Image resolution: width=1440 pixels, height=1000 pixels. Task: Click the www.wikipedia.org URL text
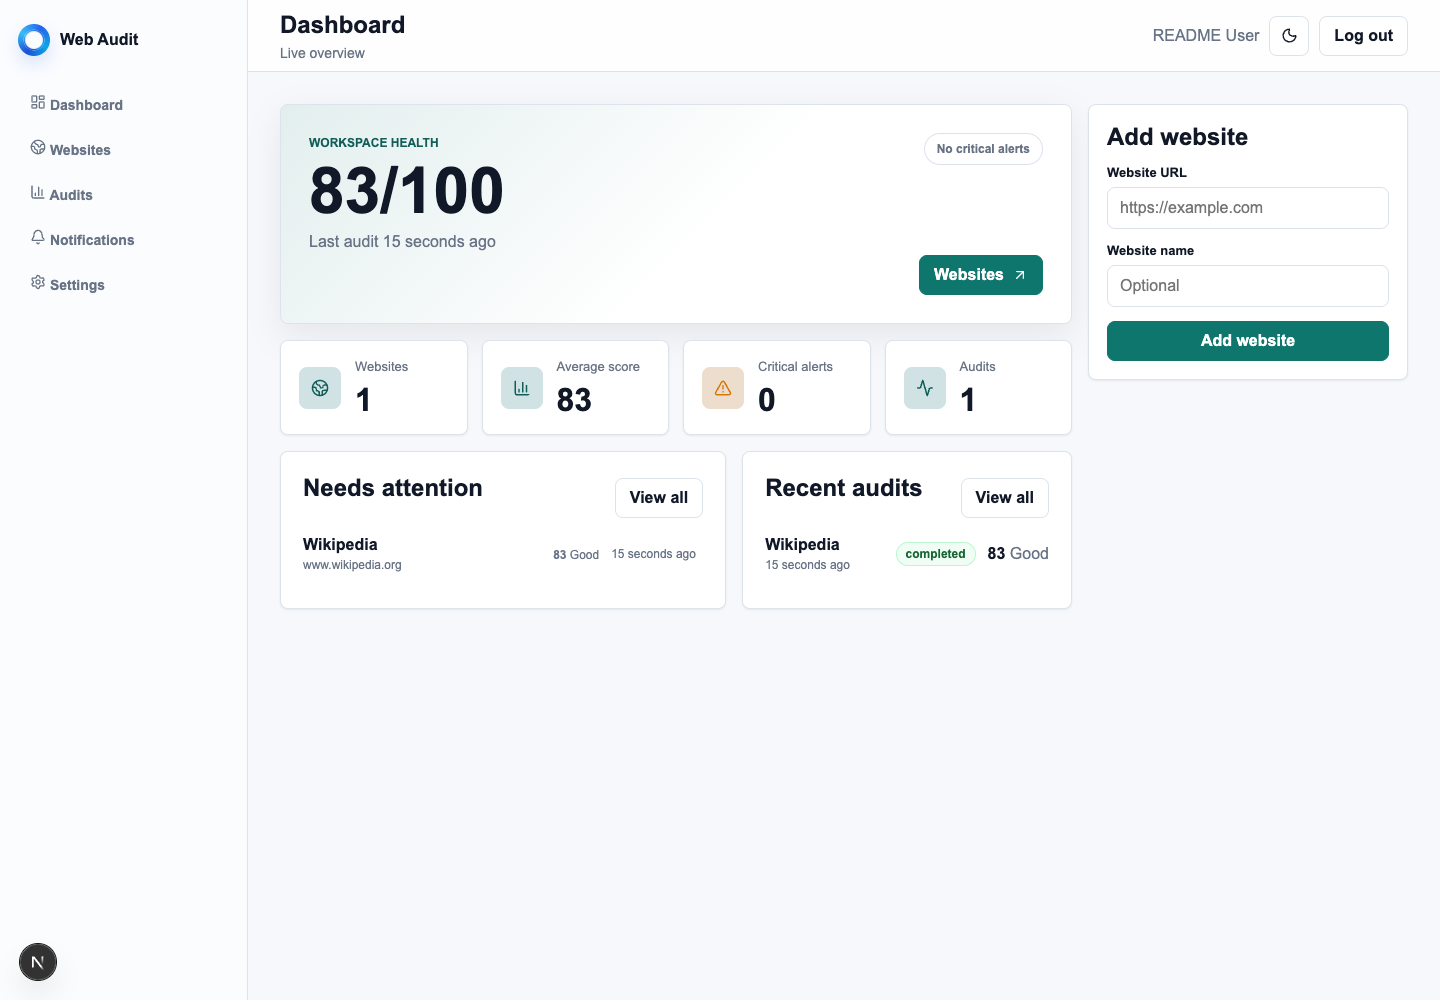(x=352, y=565)
